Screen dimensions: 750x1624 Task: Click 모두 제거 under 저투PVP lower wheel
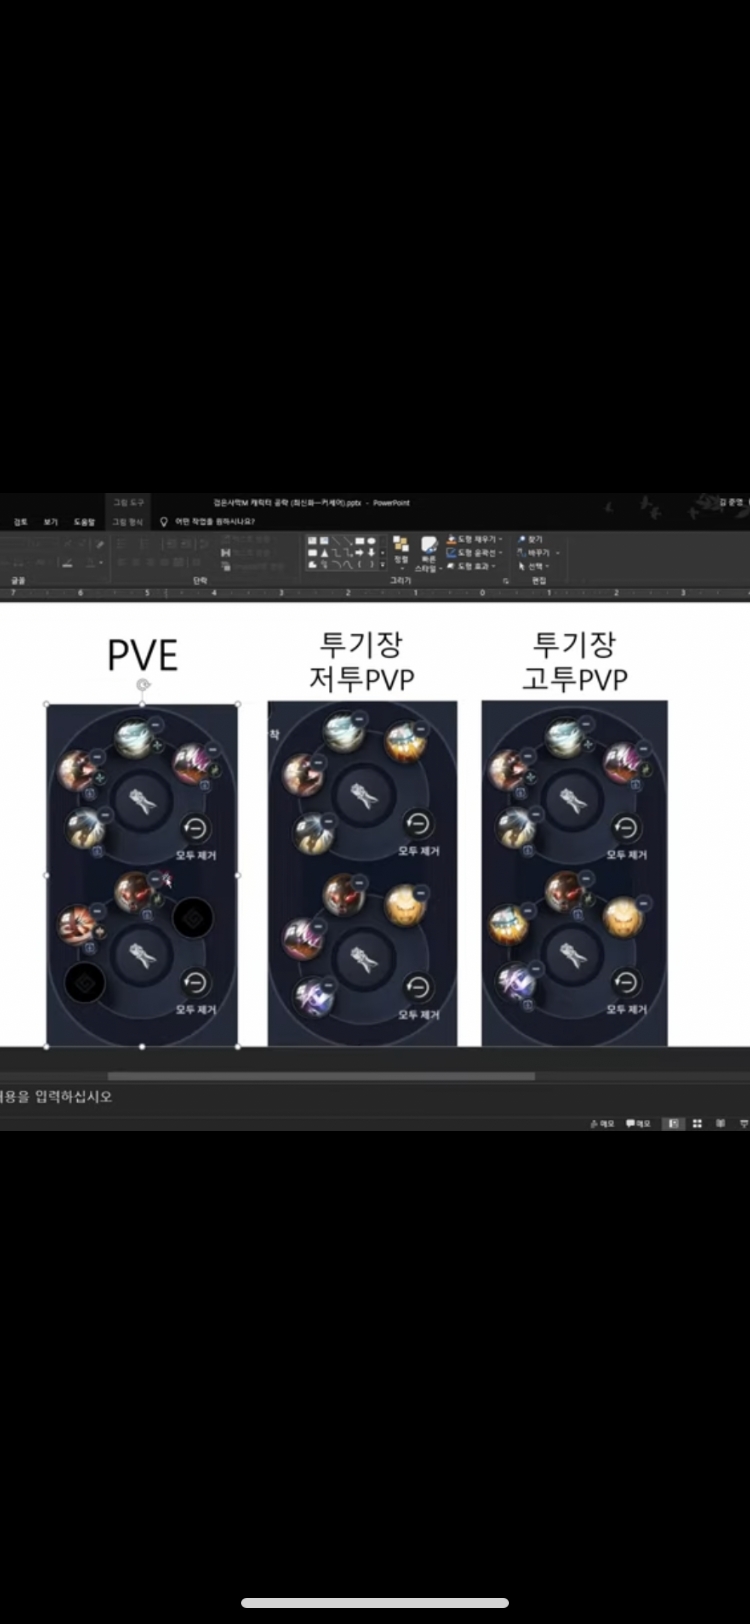pyautogui.click(x=418, y=1014)
